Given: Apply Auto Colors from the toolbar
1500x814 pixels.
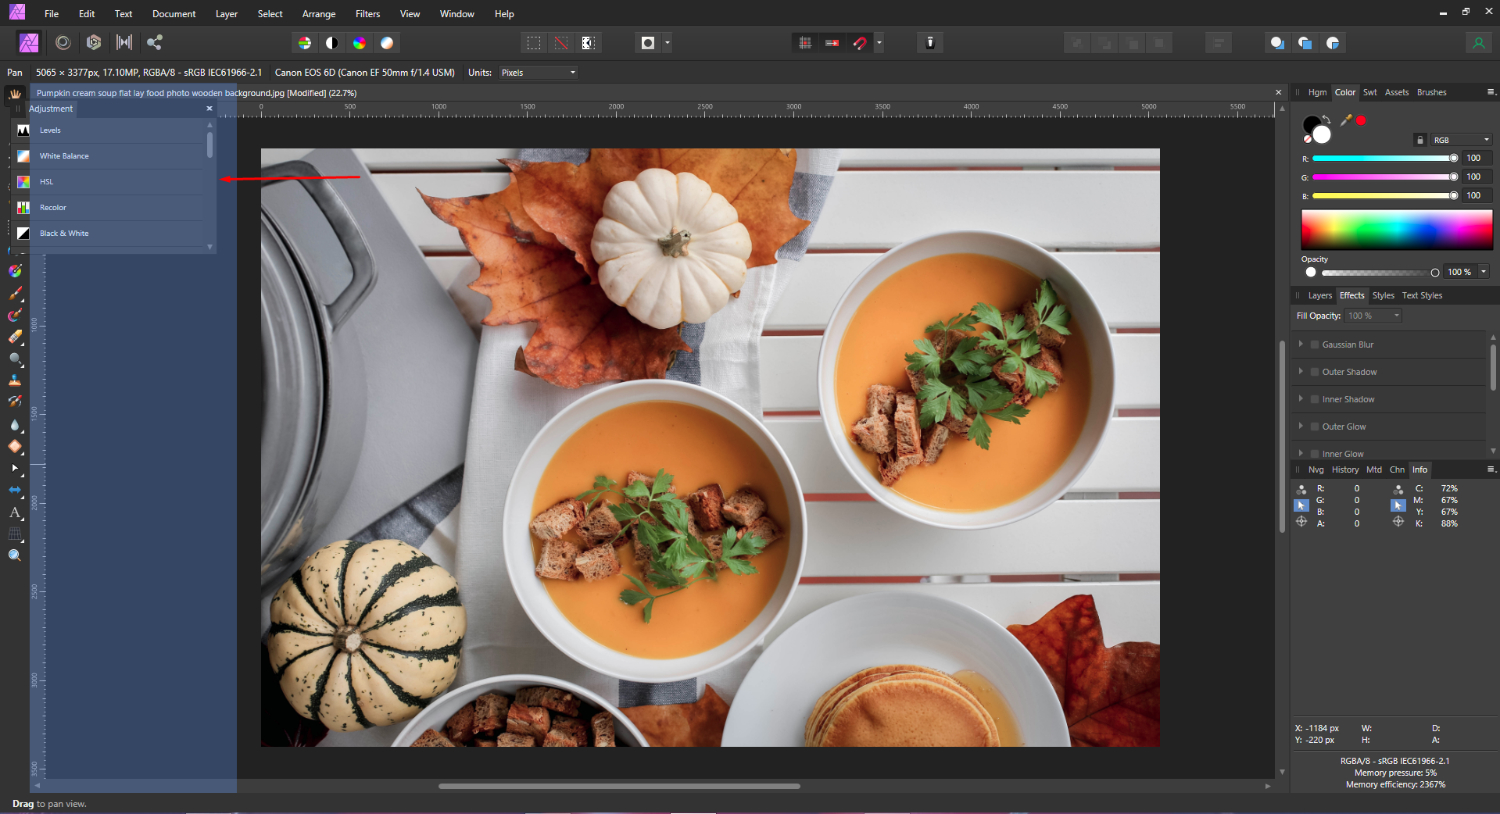Looking at the screenshot, I should [x=359, y=43].
